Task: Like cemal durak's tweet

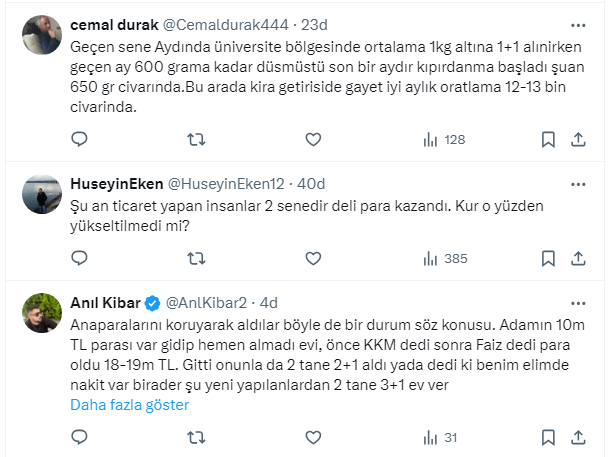Action: point(312,139)
